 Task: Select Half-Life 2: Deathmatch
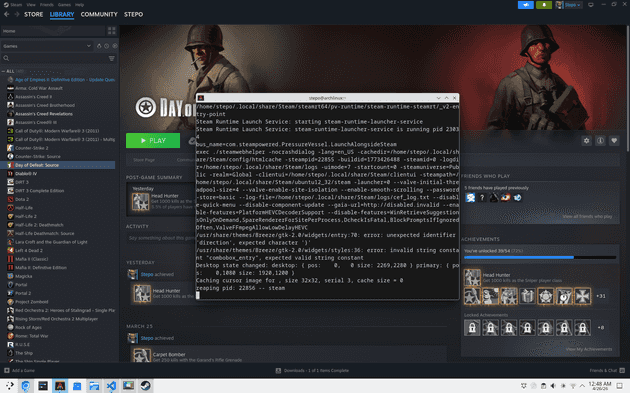[61, 225]
